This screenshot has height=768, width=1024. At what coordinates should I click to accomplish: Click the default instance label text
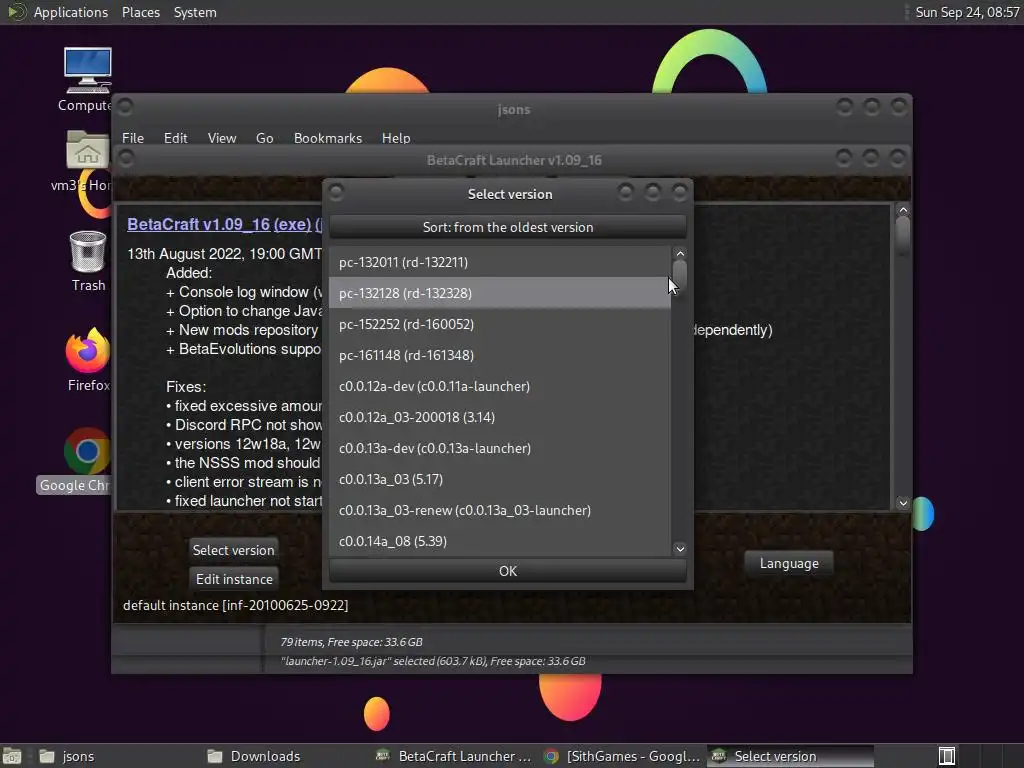coord(236,605)
